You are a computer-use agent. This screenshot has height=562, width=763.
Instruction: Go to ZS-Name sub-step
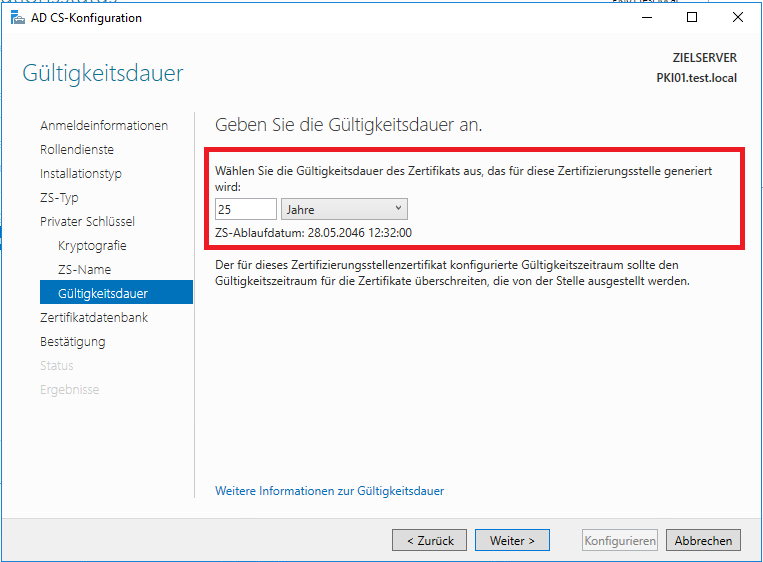click(x=84, y=270)
